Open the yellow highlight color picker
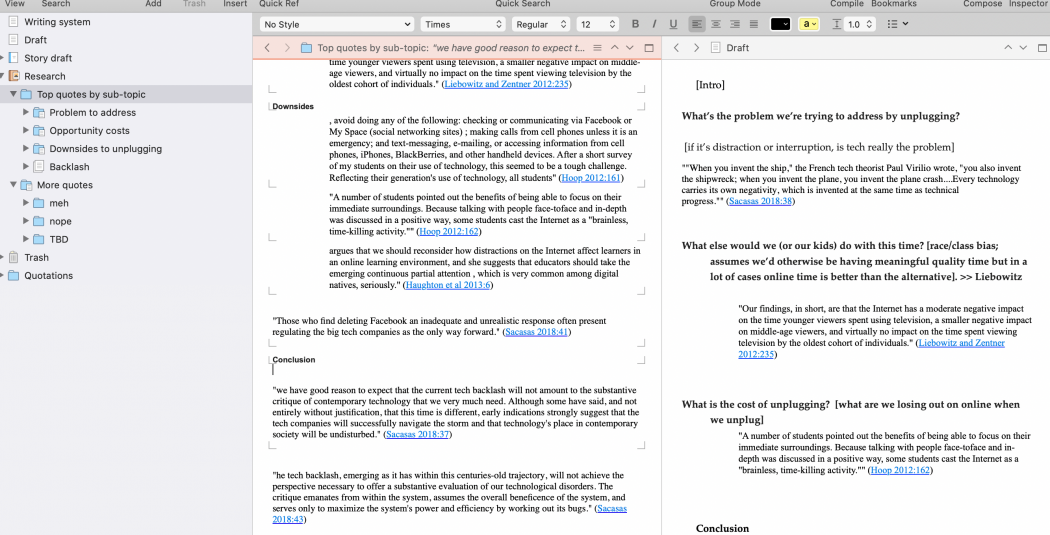Viewport: 1050px width, 535px height. [809, 24]
